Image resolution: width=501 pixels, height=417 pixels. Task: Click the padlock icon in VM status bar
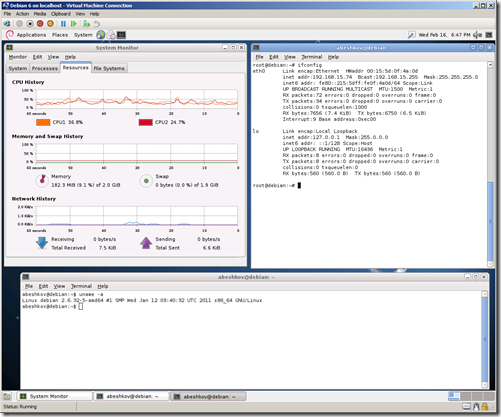(x=485, y=407)
